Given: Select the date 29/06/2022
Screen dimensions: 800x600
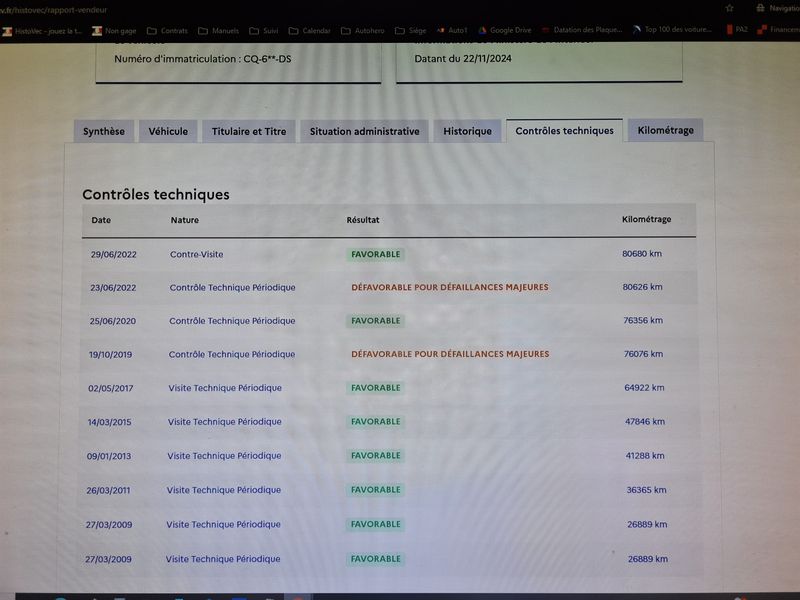Looking at the screenshot, I should (x=114, y=255).
